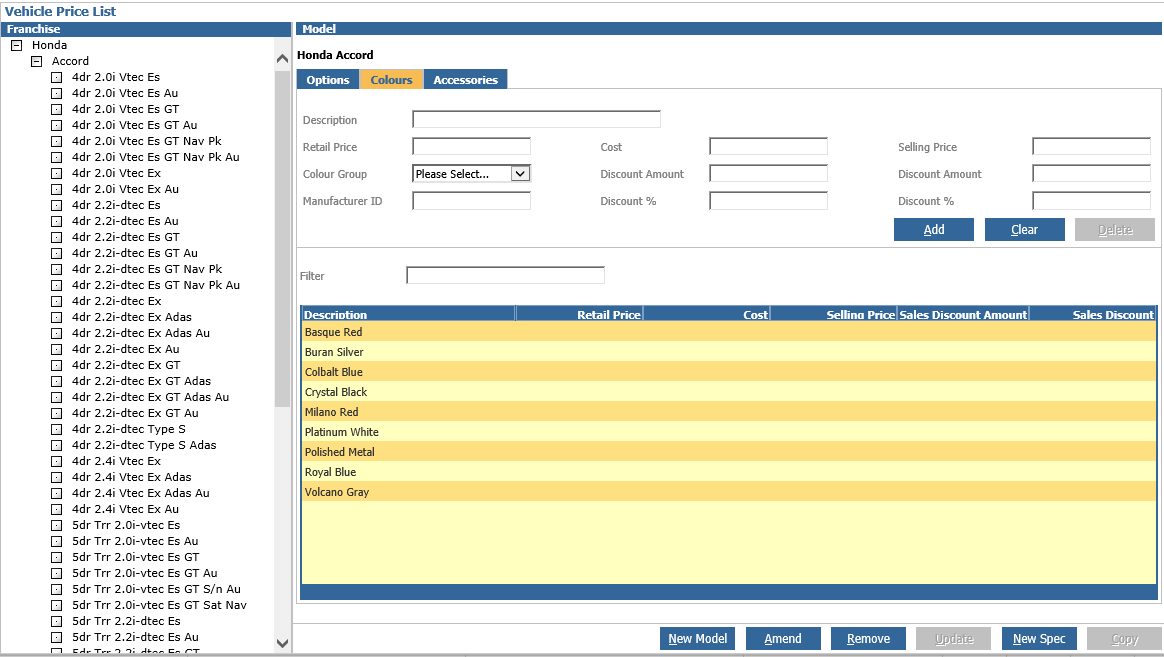Click the New Spec button

point(1039,638)
